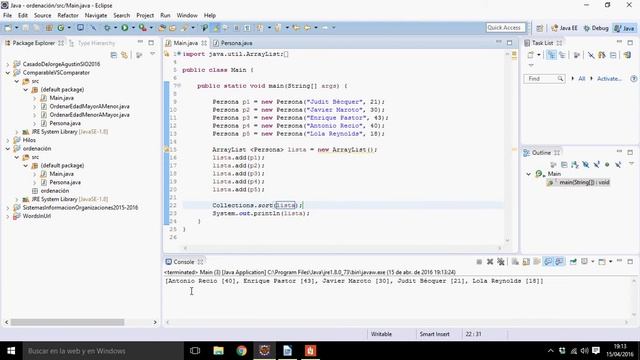Open the Navigate menu
This screenshot has width=640, height=360.
[x=96, y=16]
